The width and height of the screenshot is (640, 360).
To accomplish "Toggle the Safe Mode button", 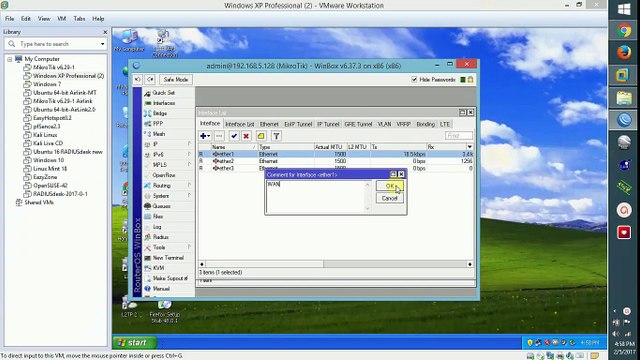I will [x=176, y=80].
